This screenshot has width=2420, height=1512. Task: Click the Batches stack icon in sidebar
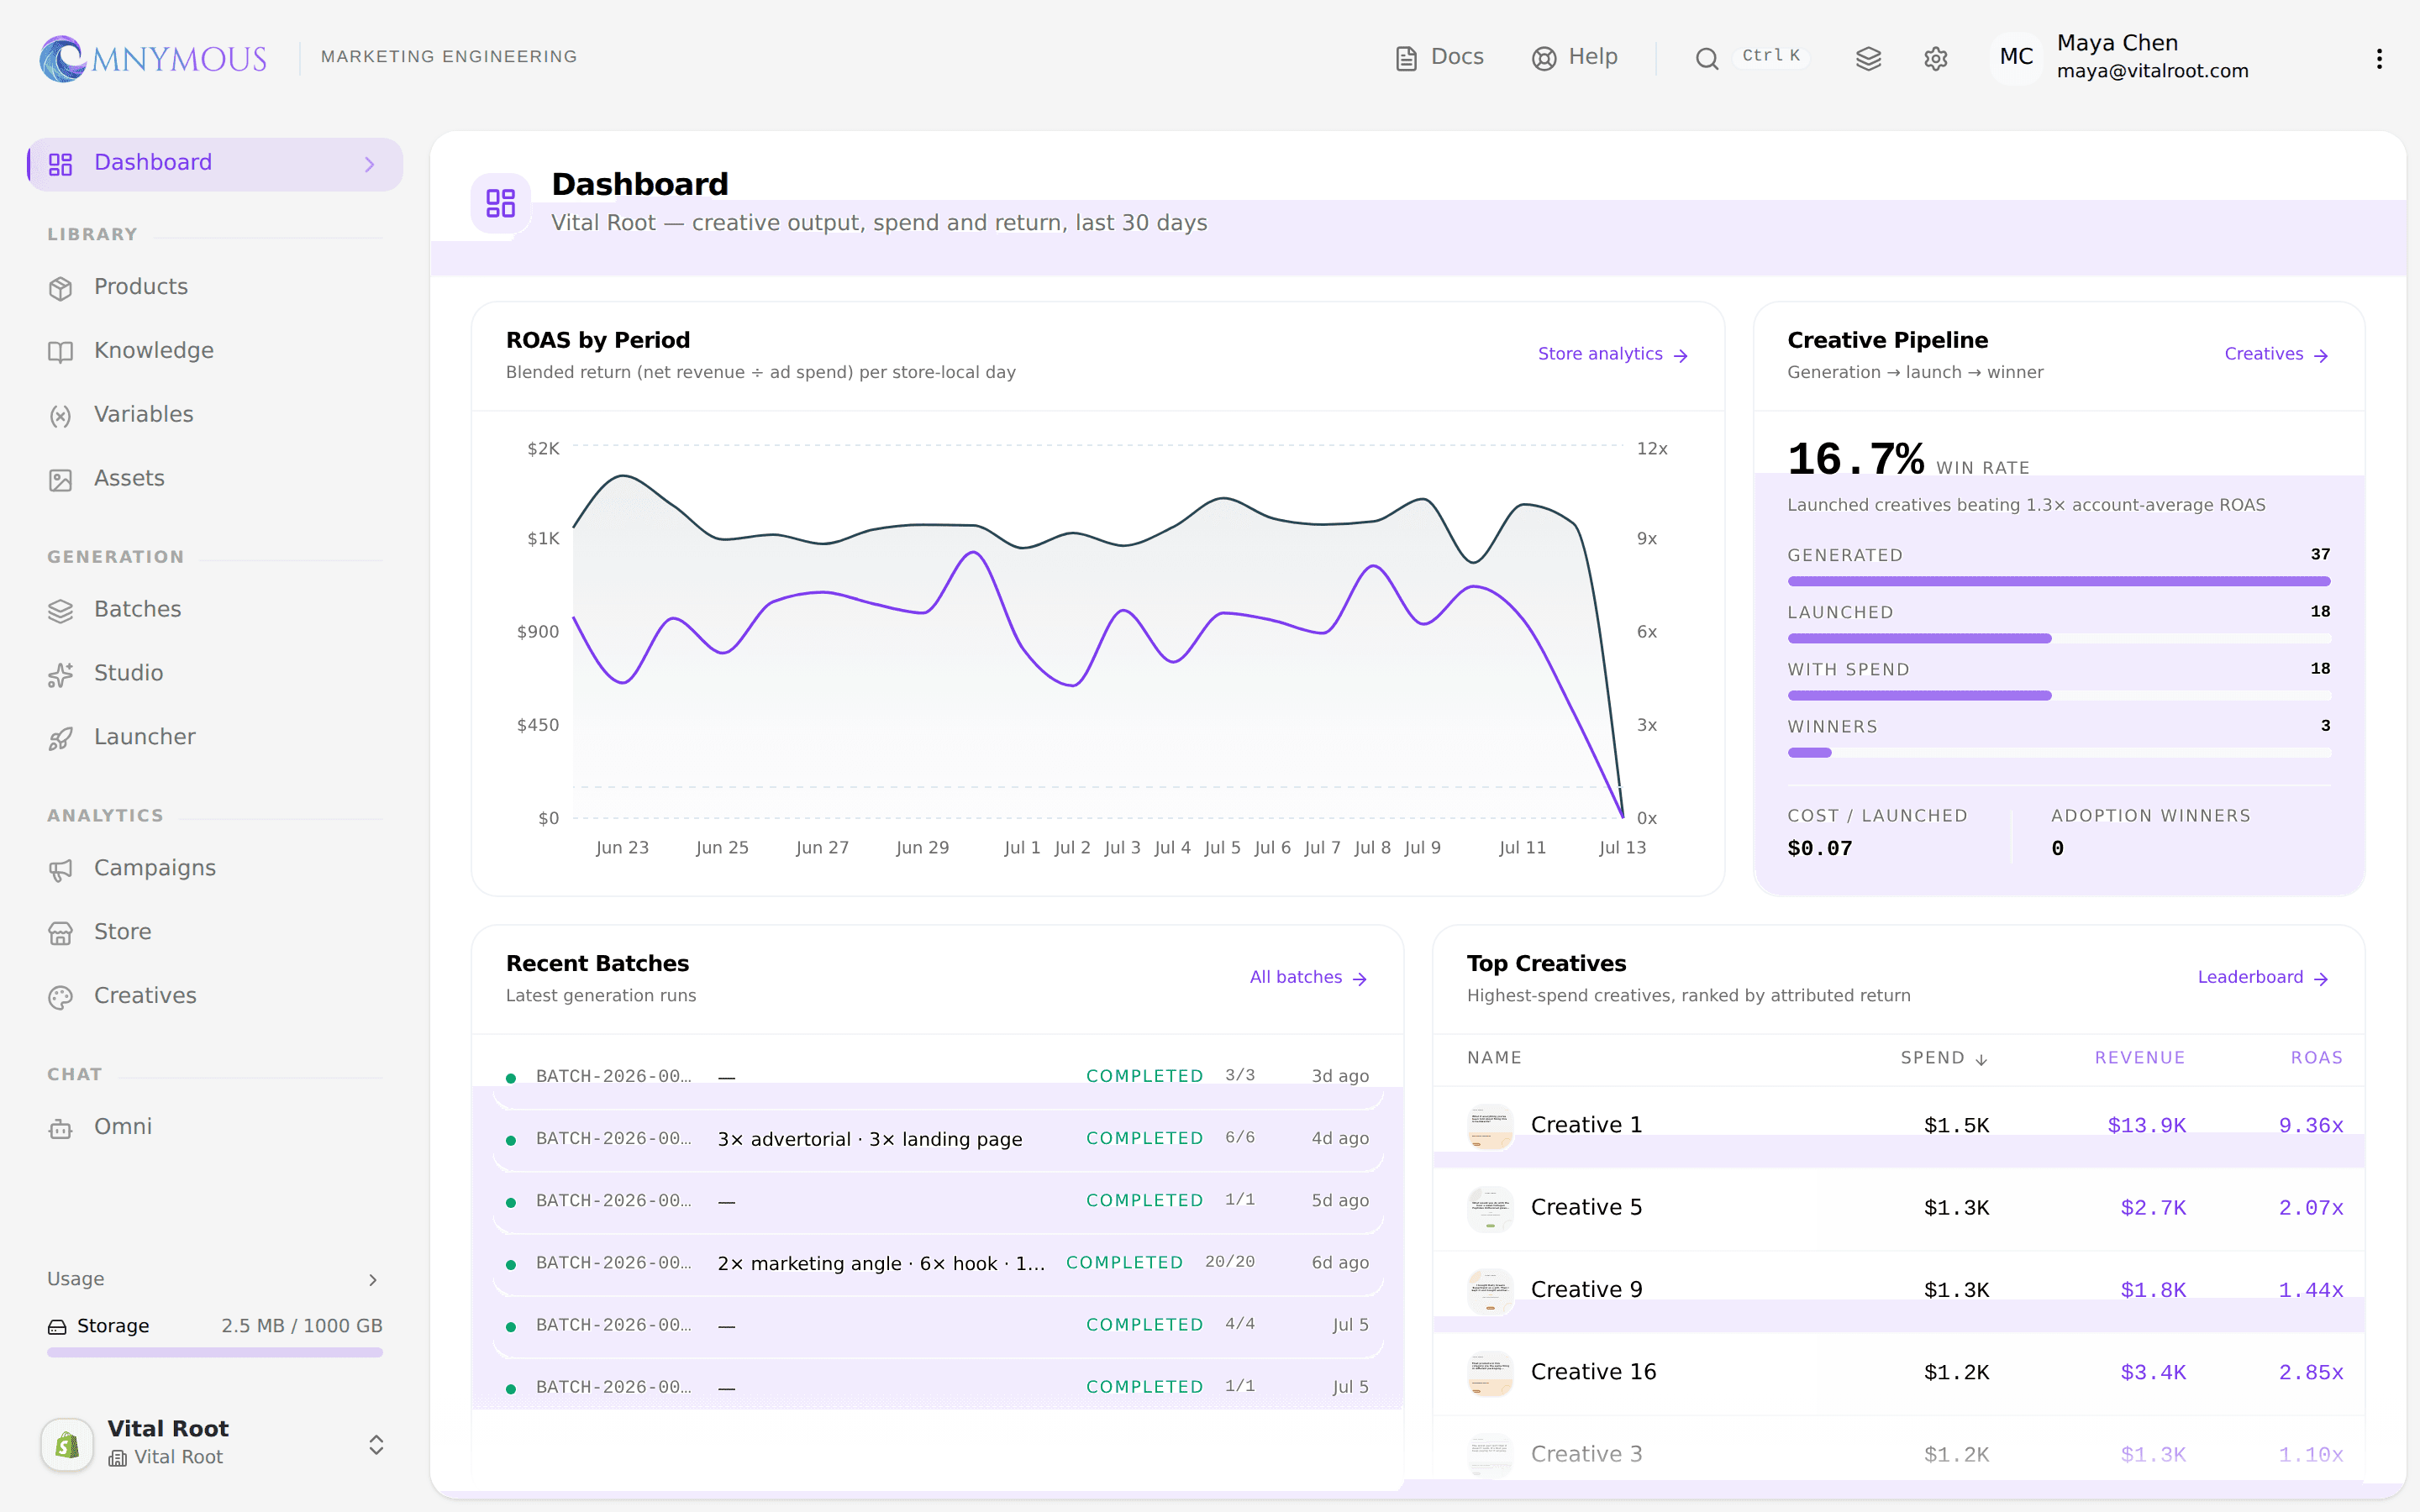(61, 612)
